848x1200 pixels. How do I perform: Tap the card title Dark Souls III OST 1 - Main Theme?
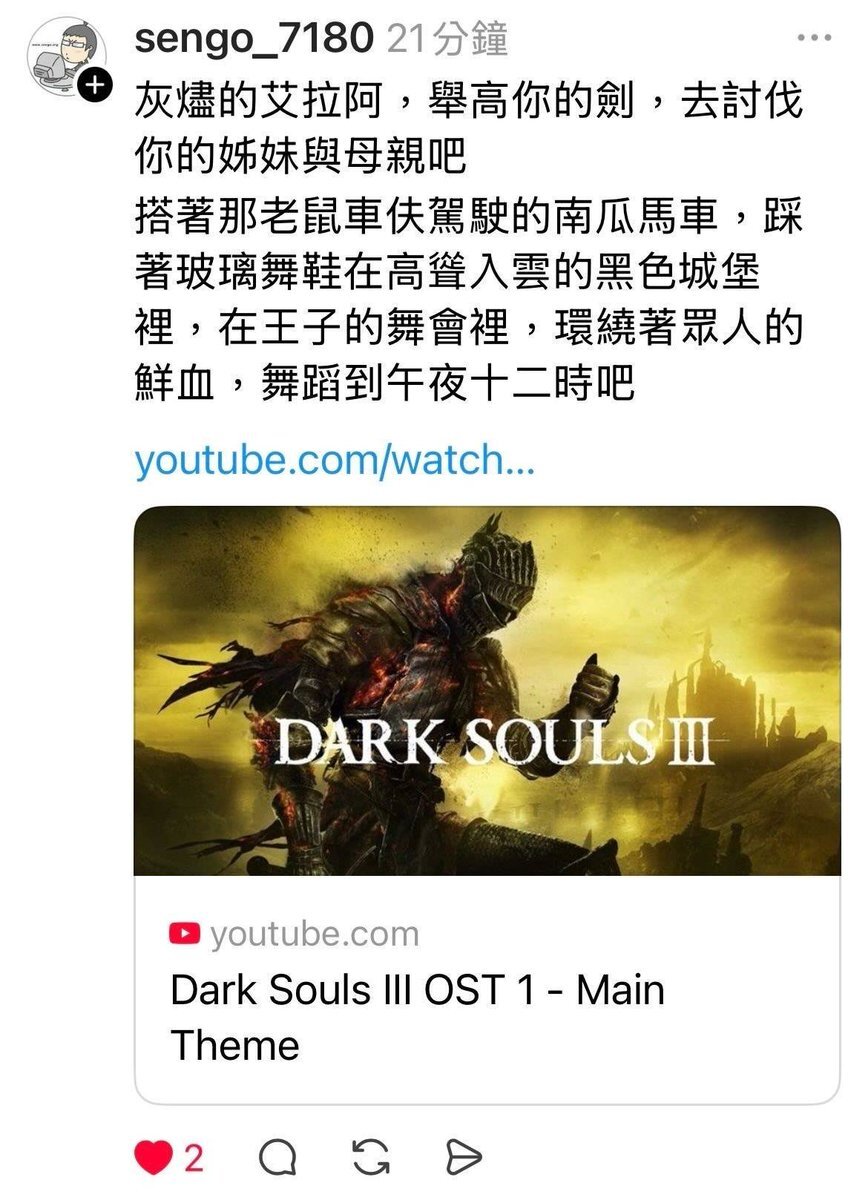pyautogui.click(x=418, y=1017)
